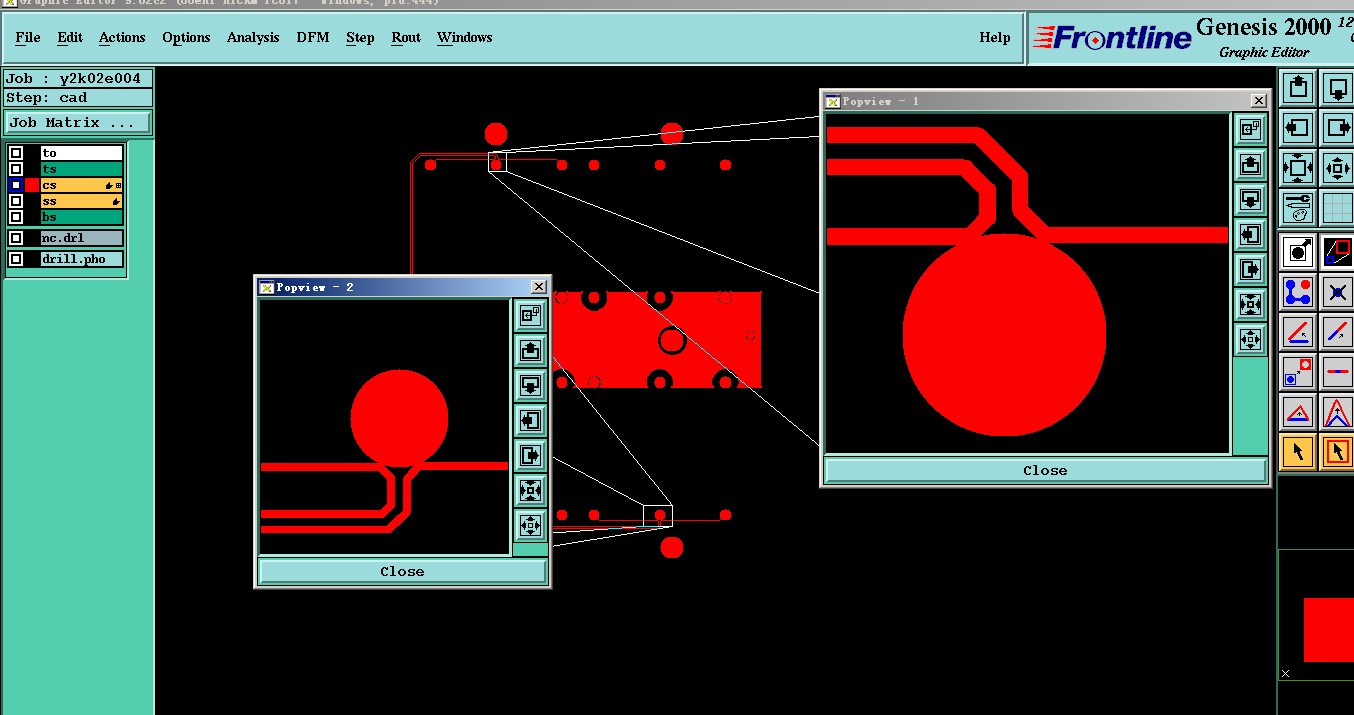Image resolution: width=1354 pixels, height=715 pixels.
Task: Click the red color swatch of cs layer
Action: point(32,185)
